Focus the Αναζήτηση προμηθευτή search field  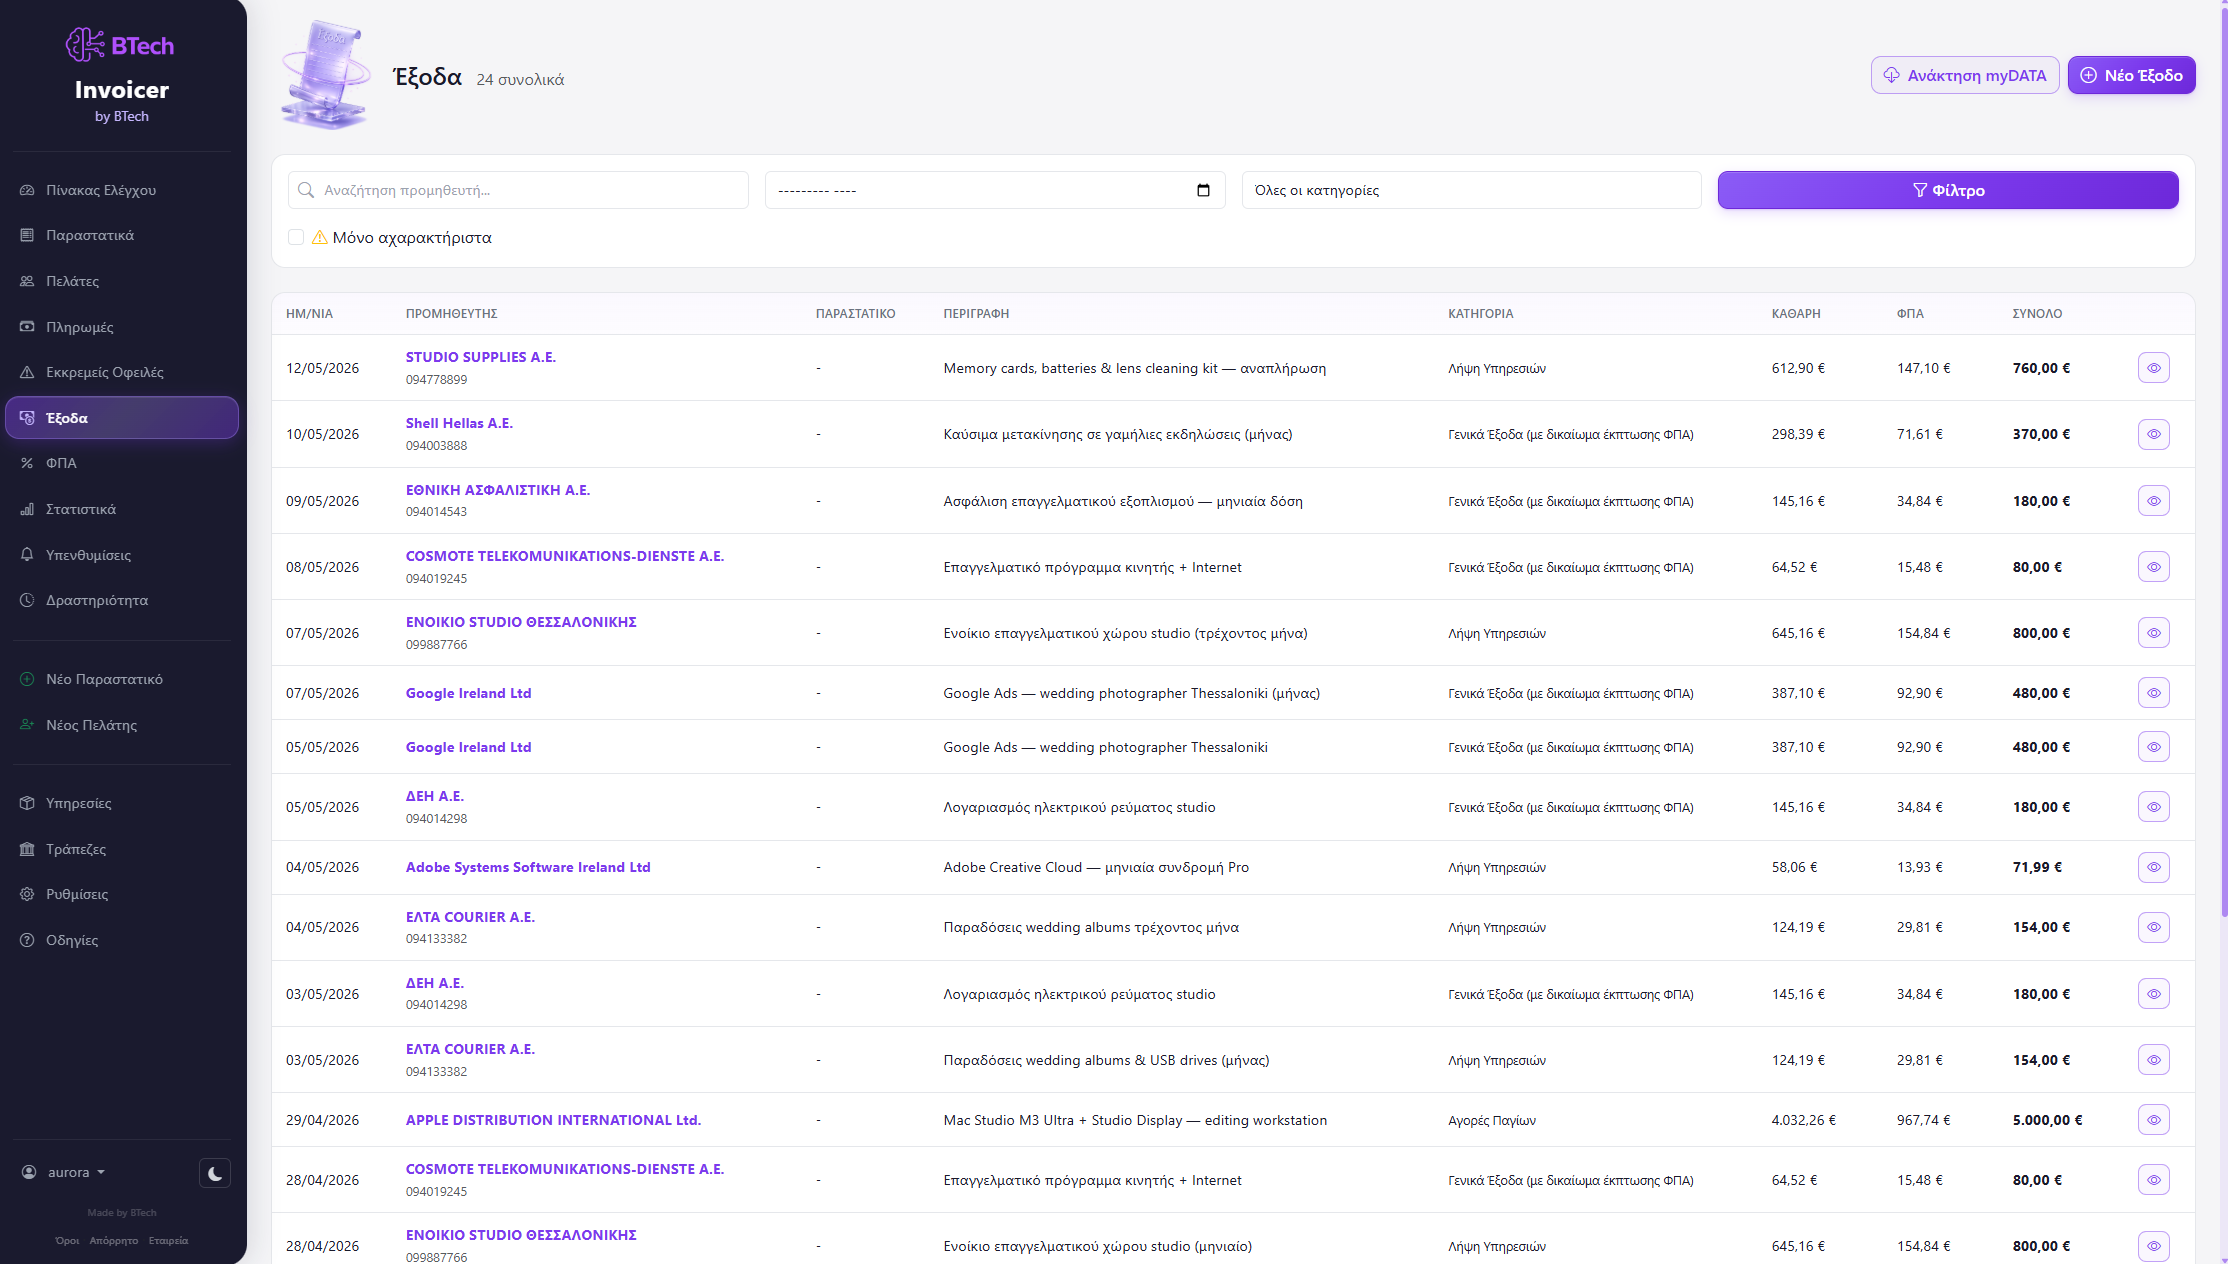[518, 190]
